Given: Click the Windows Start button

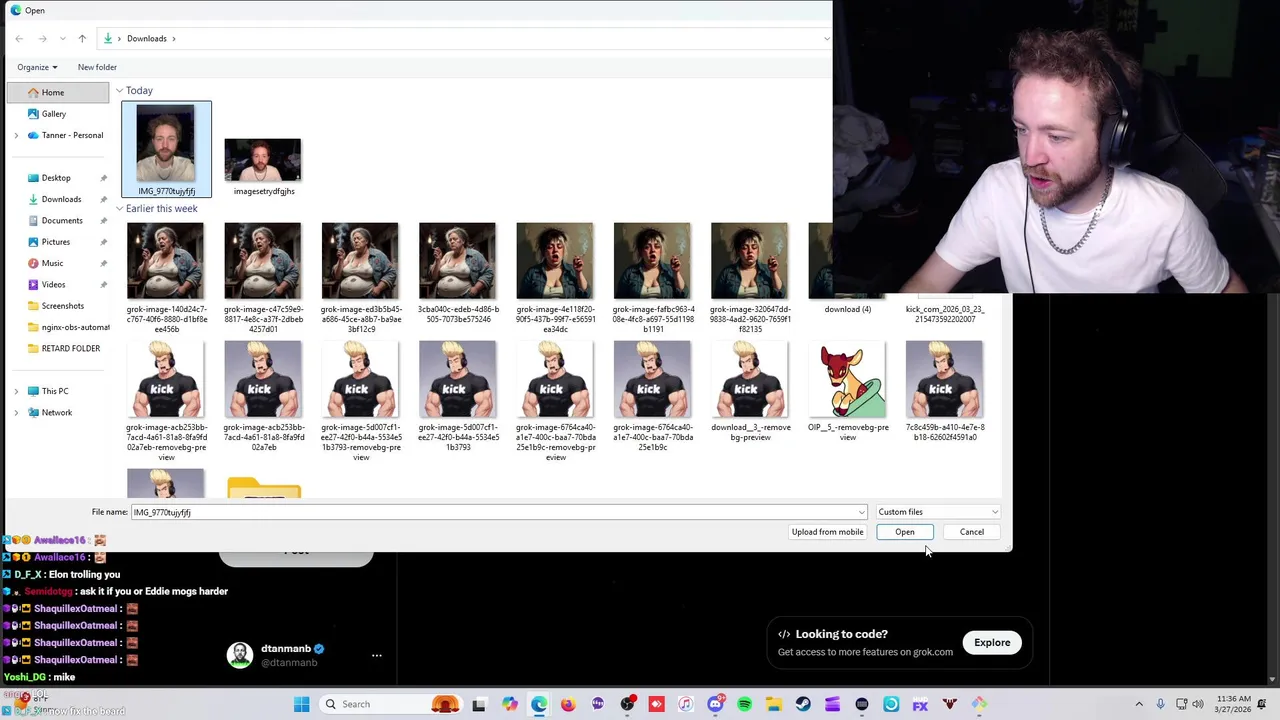Looking at the screenshot, I should pyautogui.click(x=301, y=704).
